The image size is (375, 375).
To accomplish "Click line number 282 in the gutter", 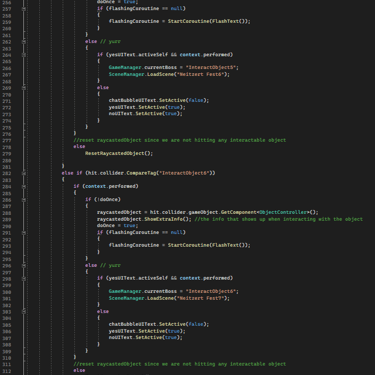I will click(7, 174).
